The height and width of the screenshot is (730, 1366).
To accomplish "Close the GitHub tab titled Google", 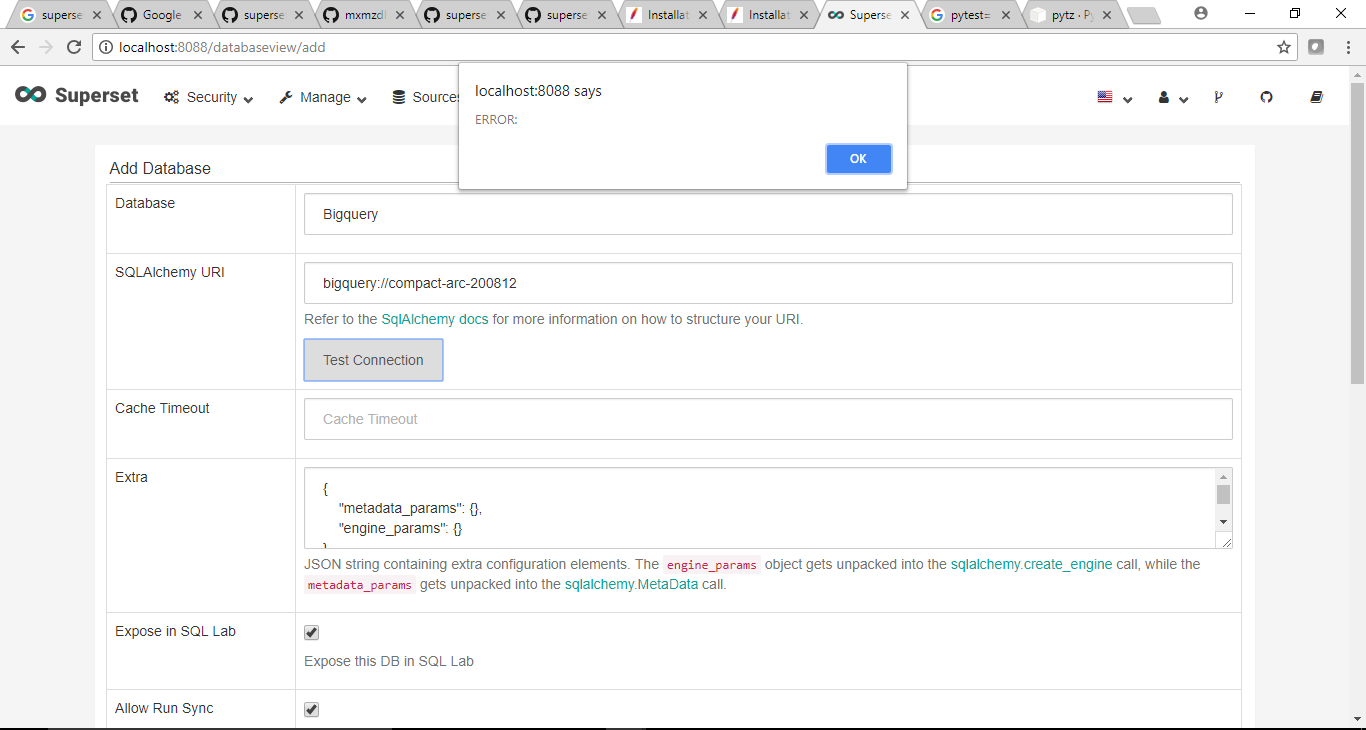I will point(197,15).
